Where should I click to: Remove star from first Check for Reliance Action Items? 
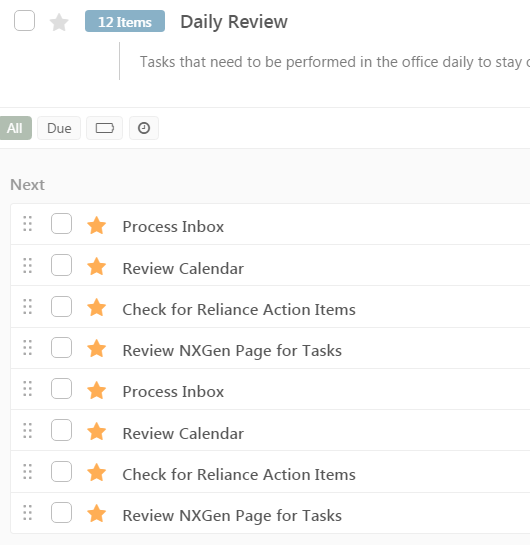pos(96,308)
